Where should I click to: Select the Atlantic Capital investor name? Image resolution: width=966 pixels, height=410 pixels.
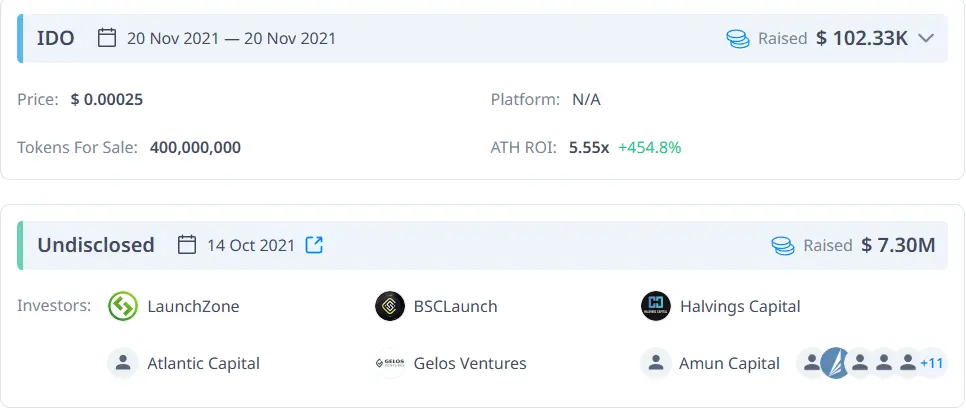(x=203, y=363)
